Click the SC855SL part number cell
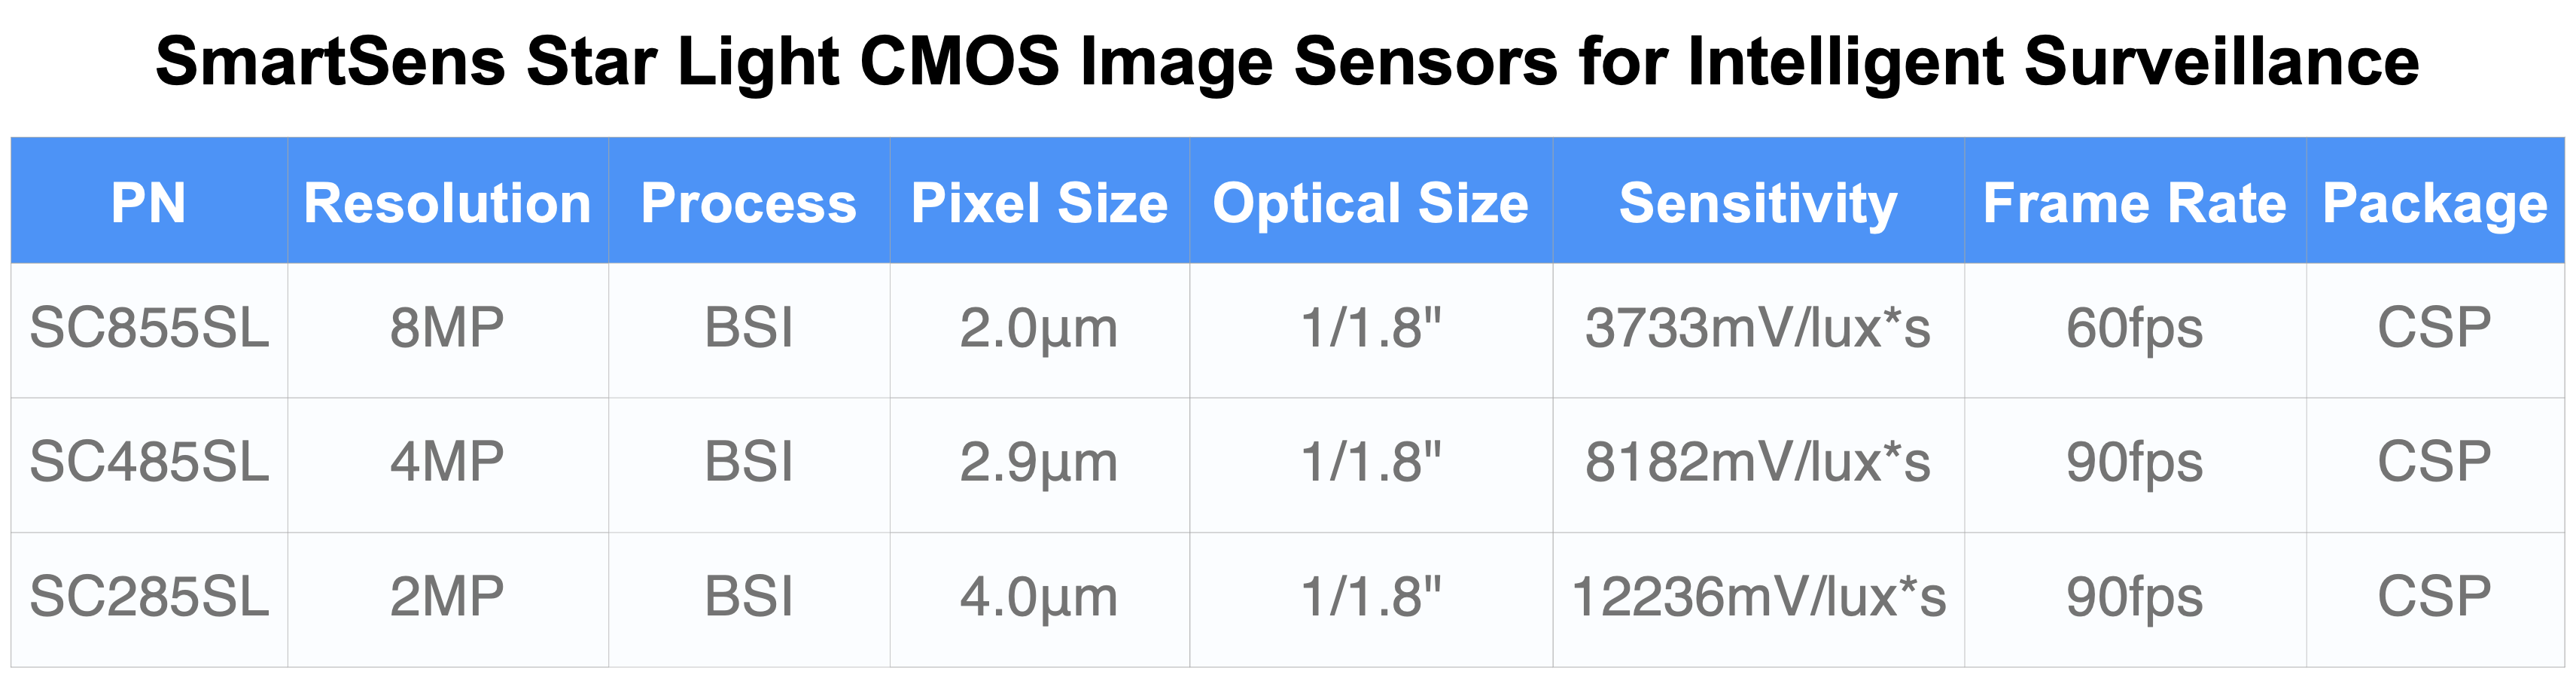The width and height of the screenshot is (2576, 681). click(149, 330)
